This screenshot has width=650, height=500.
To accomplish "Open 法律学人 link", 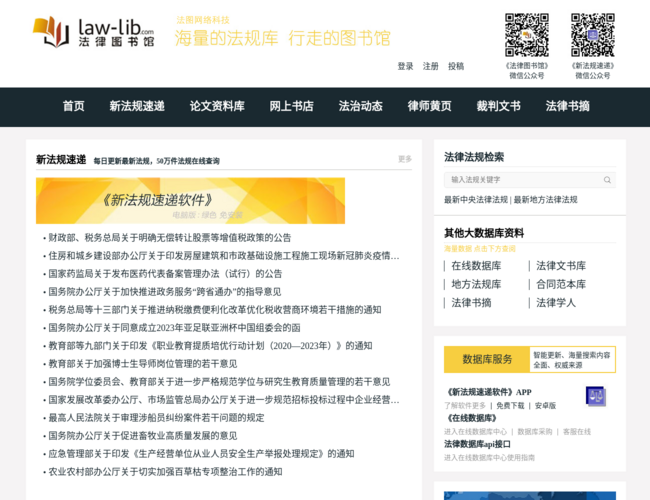I will click(556, 303).
